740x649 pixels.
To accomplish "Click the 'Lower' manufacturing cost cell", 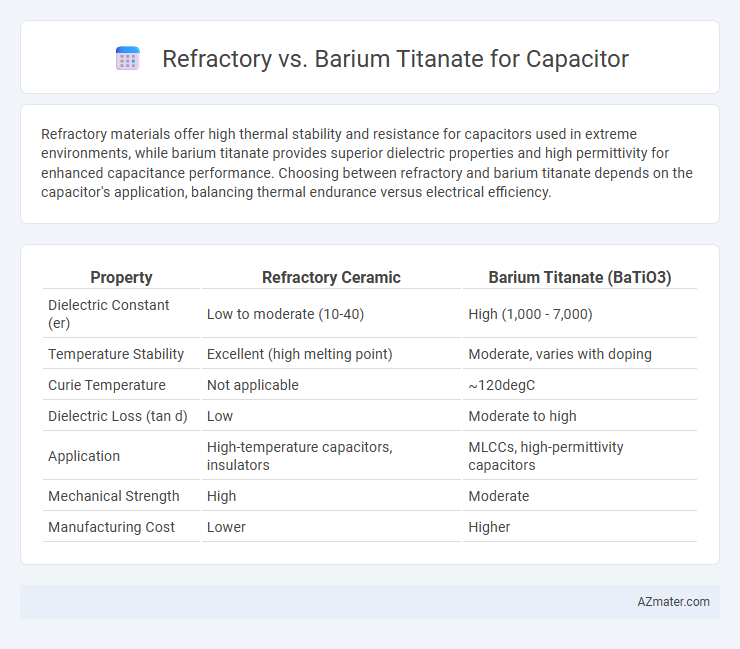I will click(331, 527).
